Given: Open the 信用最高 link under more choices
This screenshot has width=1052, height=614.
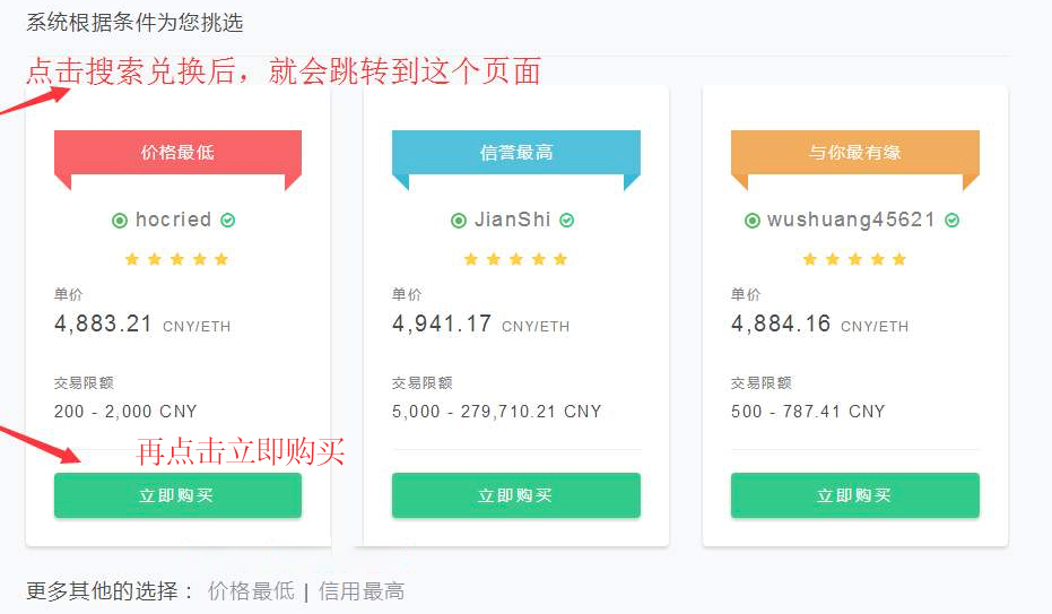Looking at the screenshot, I should click(361, 591).
